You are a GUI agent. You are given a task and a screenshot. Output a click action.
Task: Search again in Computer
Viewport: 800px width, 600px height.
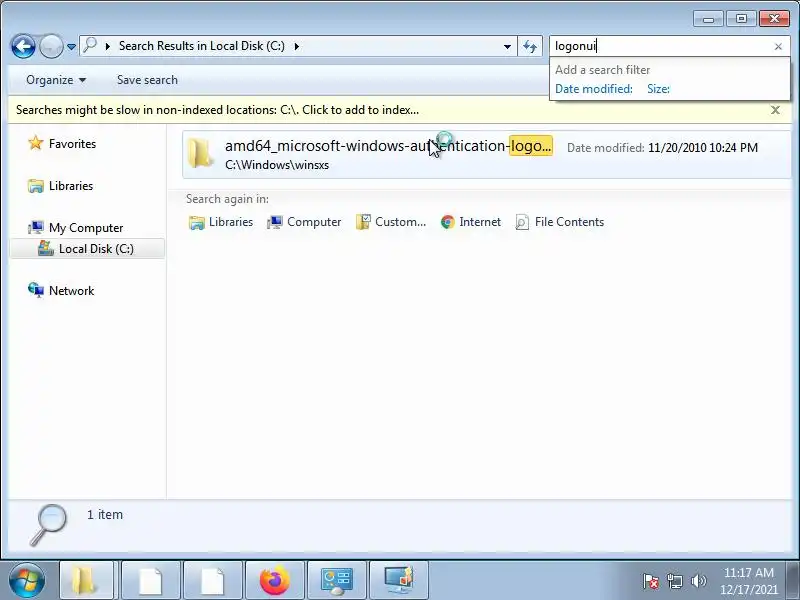pyautogui.click(x=304, y=222)
